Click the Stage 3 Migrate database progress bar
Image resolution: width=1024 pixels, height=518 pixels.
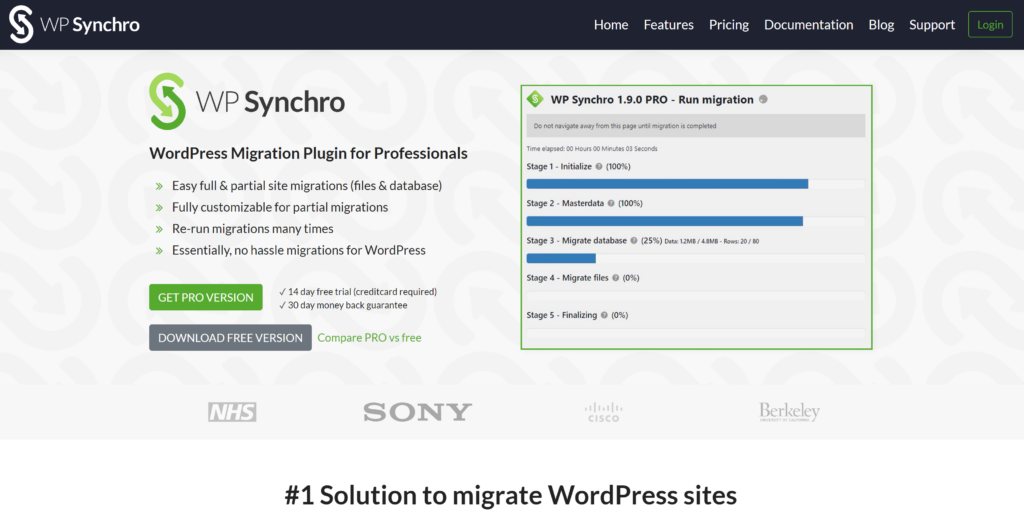[x=695, y=258]
